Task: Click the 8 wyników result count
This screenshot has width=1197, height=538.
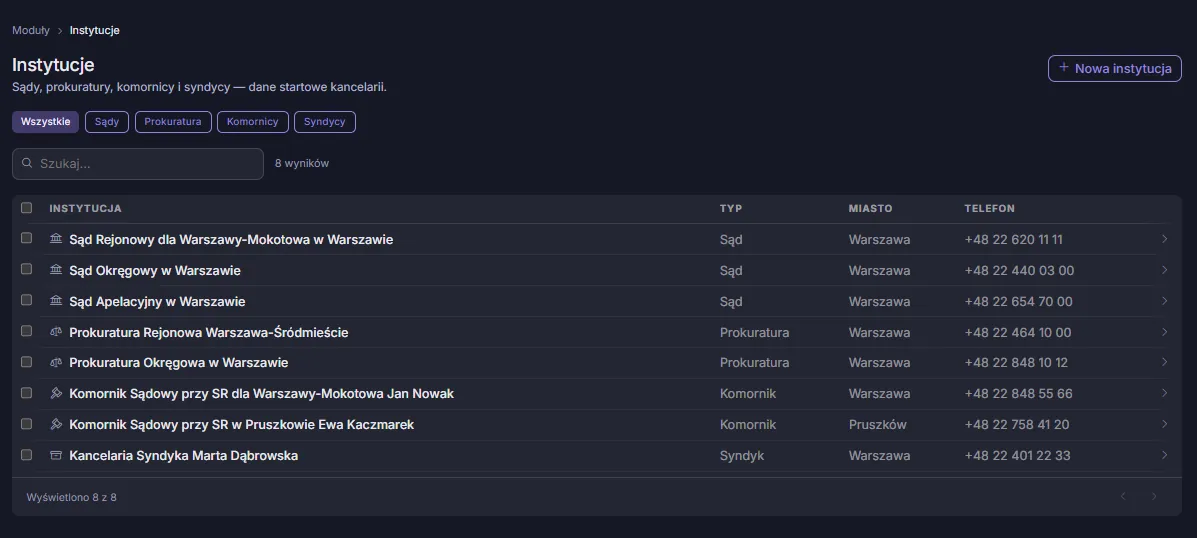Action: (x=302, y=163)
